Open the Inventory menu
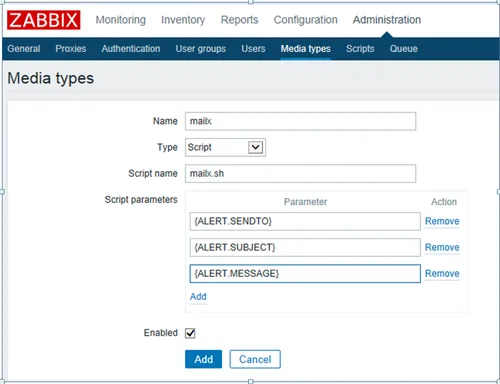The width and height of the screenshot is (500, 384). tap(183, 20)
